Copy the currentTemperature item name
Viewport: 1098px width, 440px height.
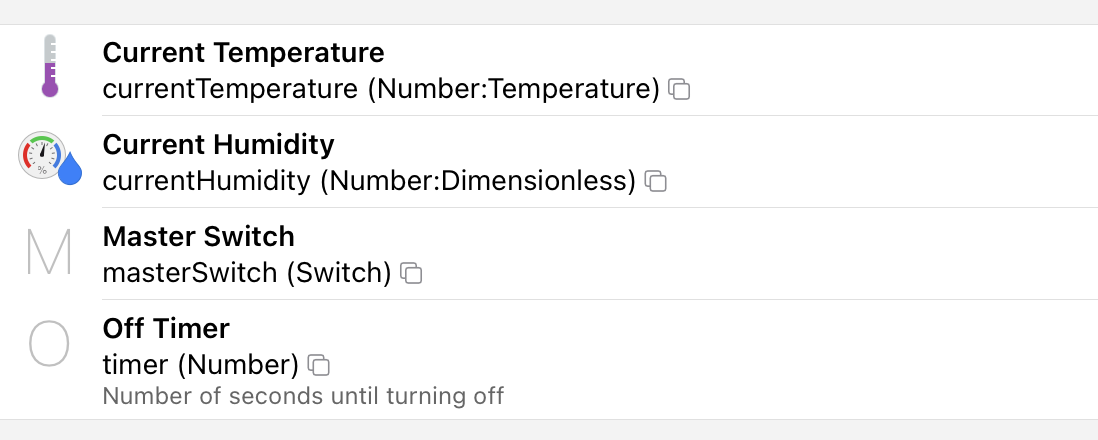tap(679, 89)
